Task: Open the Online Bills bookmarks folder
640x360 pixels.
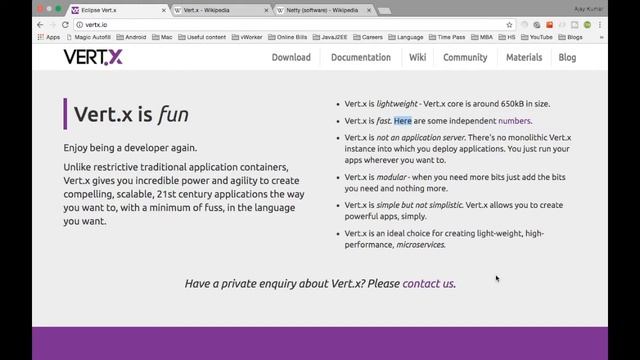Action: 288,37
